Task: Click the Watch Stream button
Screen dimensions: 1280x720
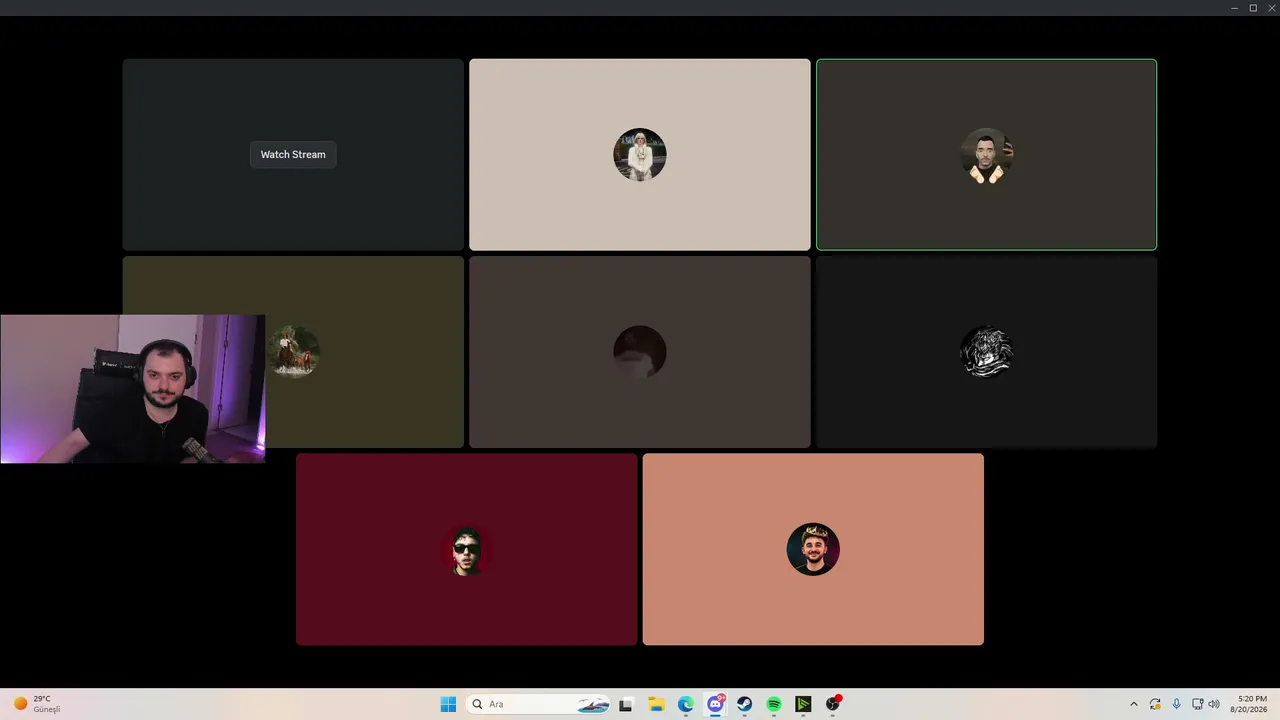Action: pyautogui.click(x=293, y=154)
